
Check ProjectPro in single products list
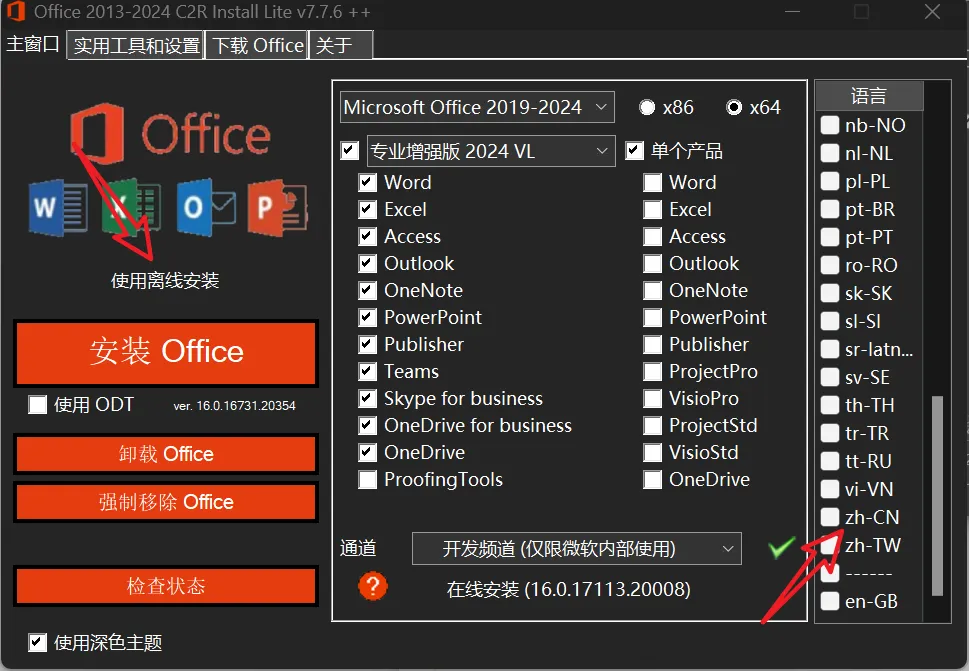(653, 371)
